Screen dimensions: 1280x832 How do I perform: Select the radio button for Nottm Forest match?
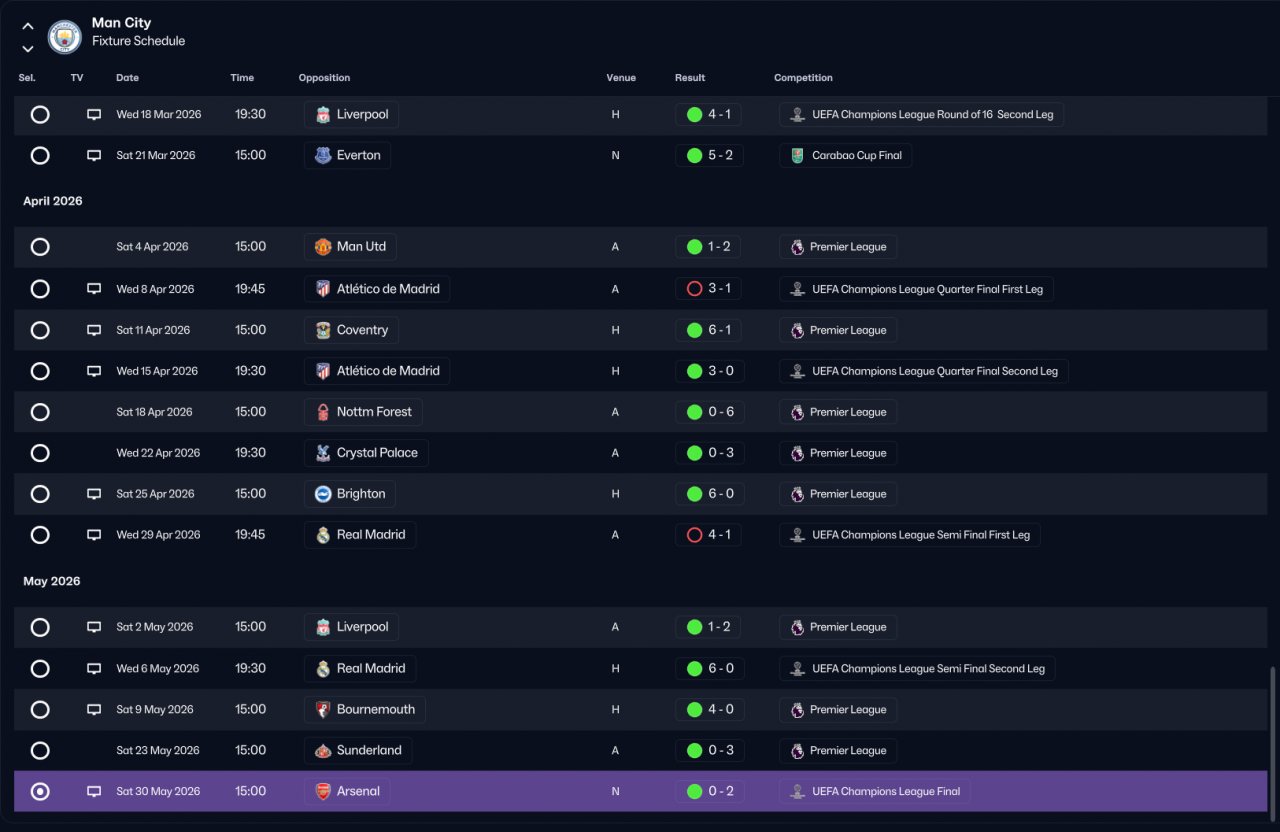[40, 412]
